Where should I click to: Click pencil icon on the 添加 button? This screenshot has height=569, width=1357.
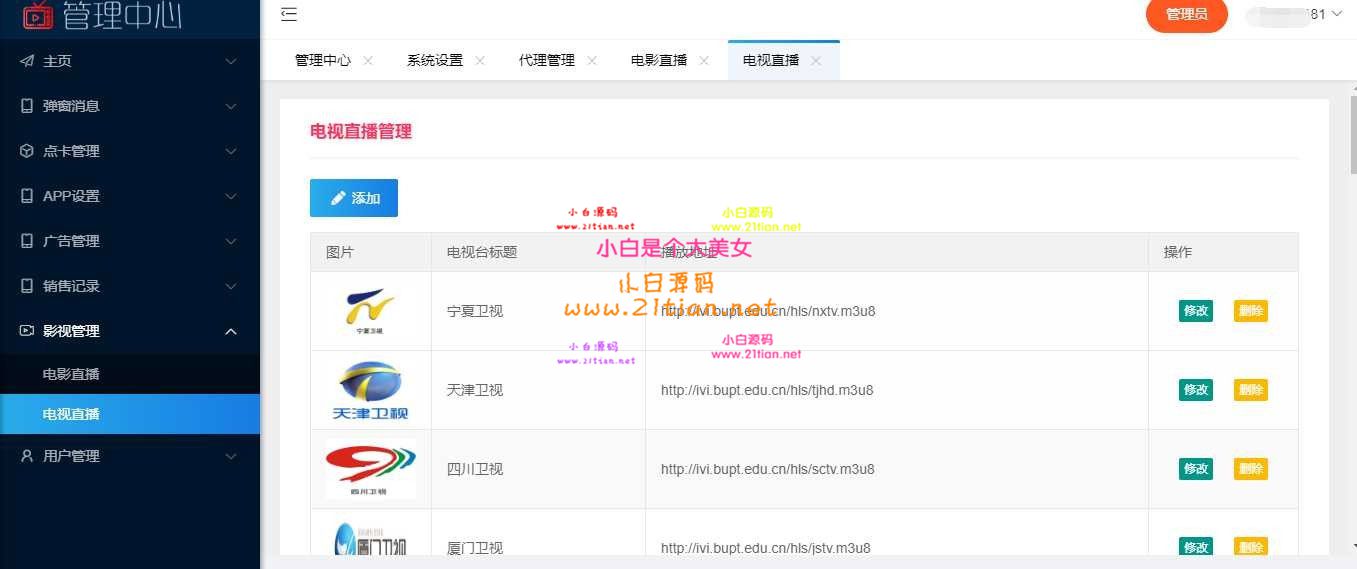338,198
